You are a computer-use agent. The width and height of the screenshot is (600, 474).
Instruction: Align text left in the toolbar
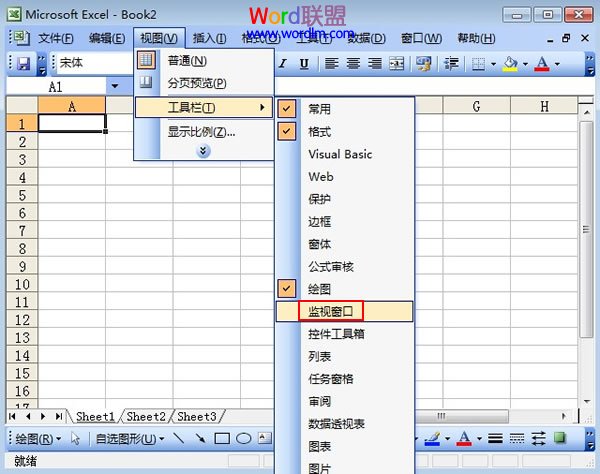tap(331, 64)
